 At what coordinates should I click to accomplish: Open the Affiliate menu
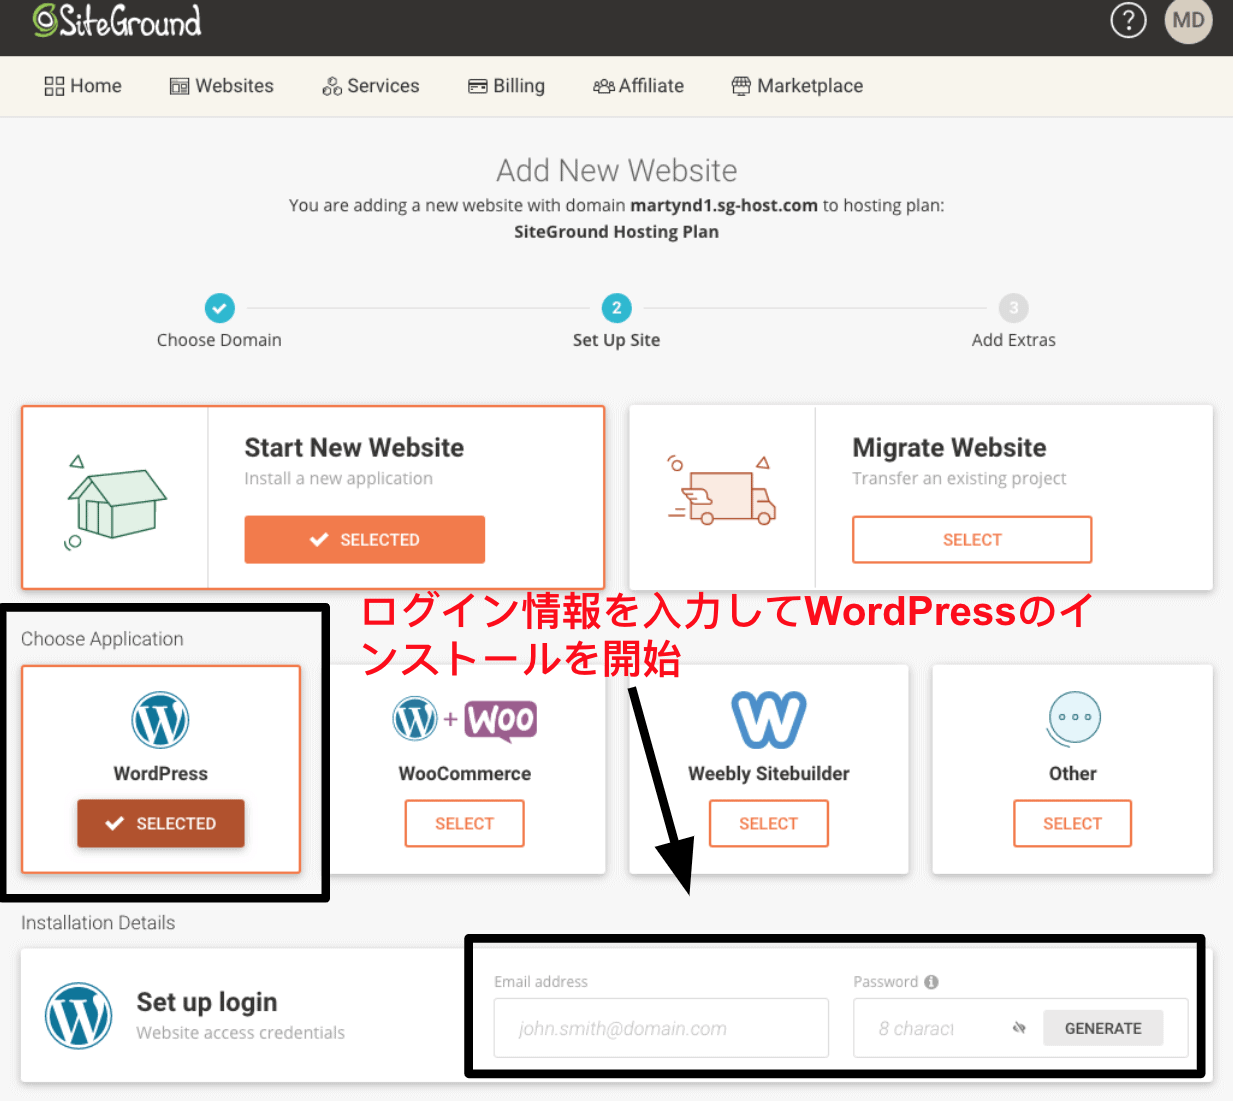tap(639, 86)
